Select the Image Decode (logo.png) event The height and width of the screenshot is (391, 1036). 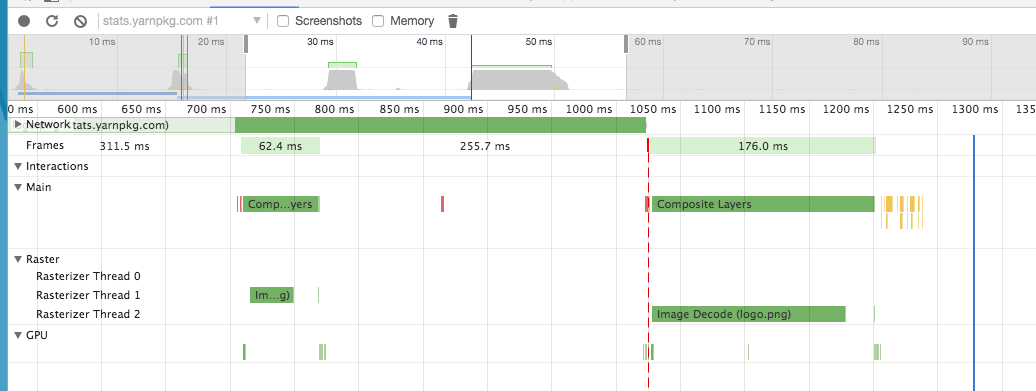click(749, 314)
